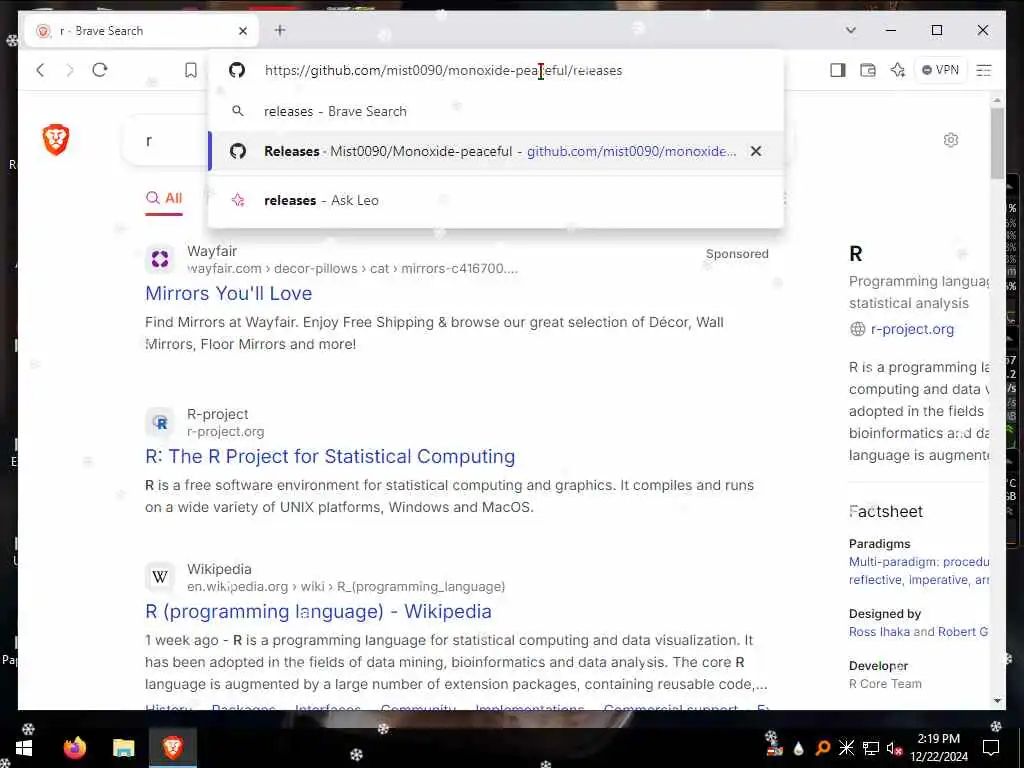
Task: Click the R-project favicon icon
Action: pos(160,423)
